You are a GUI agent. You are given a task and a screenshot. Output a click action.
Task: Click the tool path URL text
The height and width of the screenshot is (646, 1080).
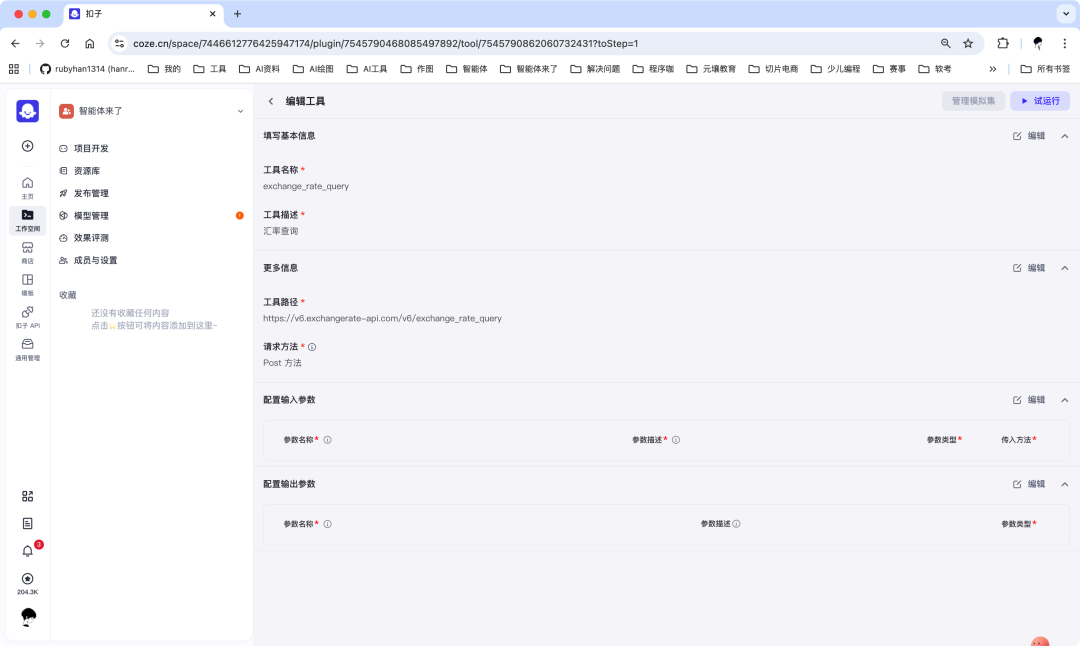[382, 319]
